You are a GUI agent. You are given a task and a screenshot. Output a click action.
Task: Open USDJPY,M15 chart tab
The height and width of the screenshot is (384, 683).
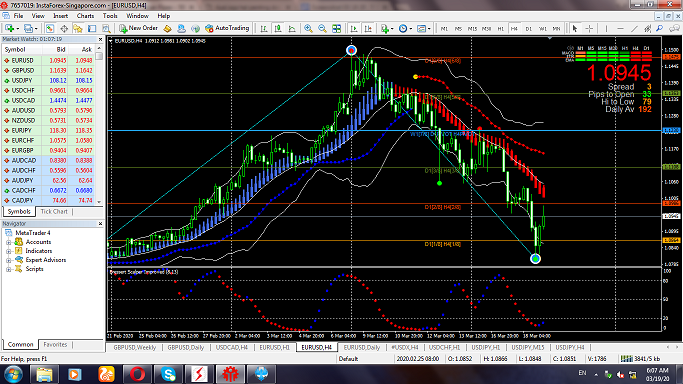(x=527, y=347)
